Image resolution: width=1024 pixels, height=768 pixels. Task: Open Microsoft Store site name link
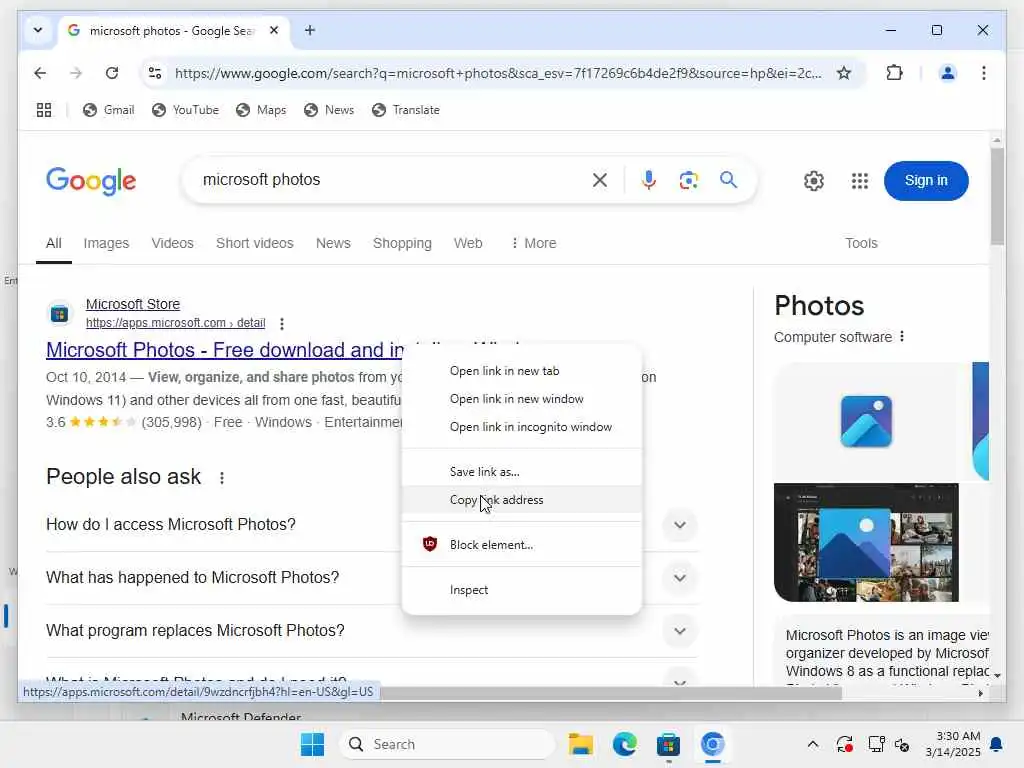133,304
